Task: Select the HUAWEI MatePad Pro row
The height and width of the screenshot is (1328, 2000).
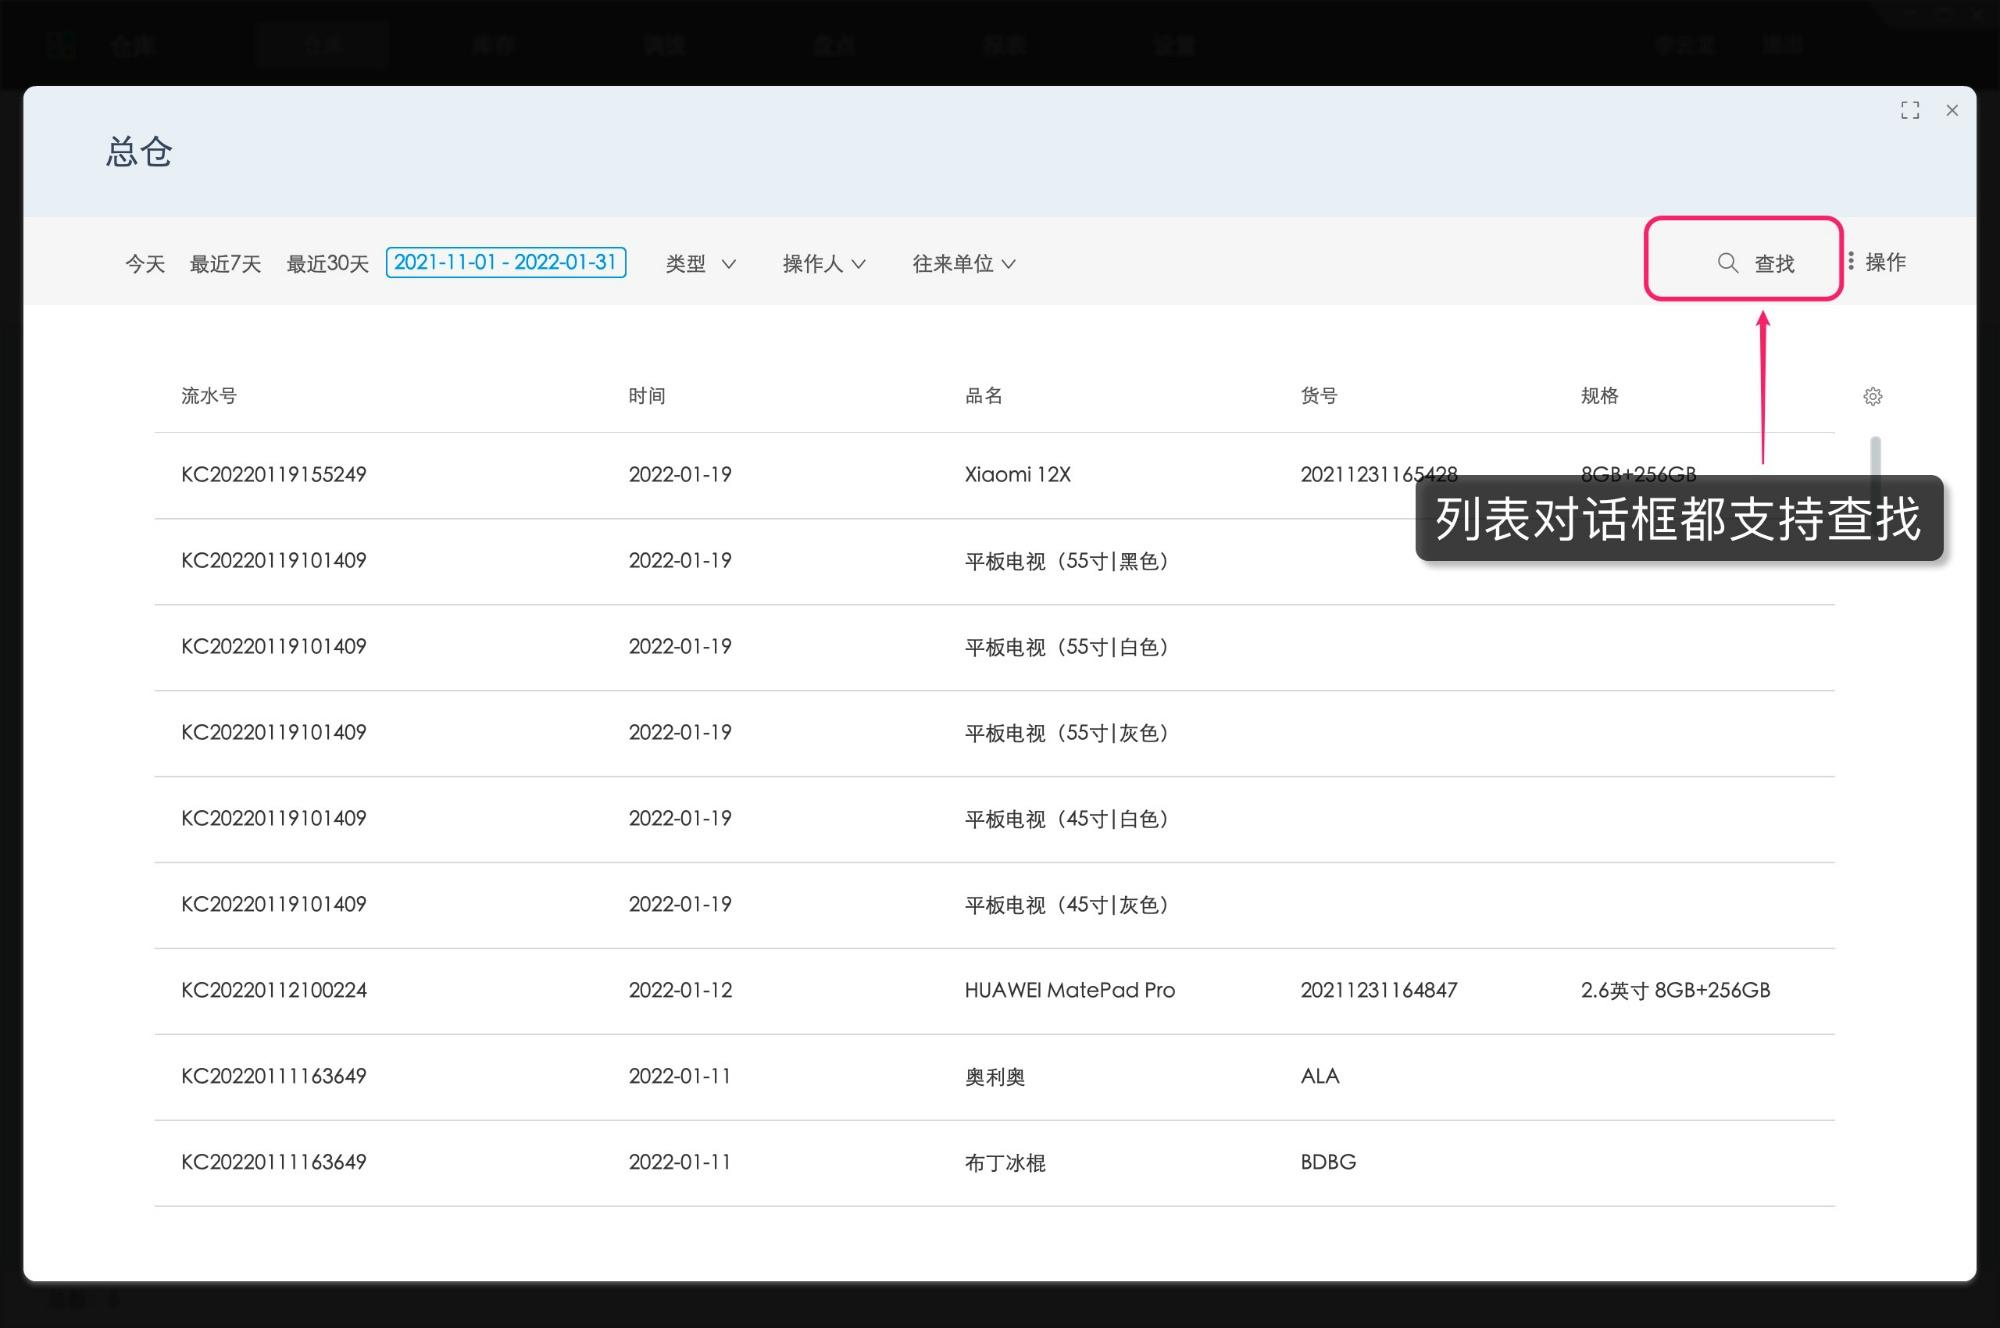Action: pyautogui.click(x=1069, y=991)
